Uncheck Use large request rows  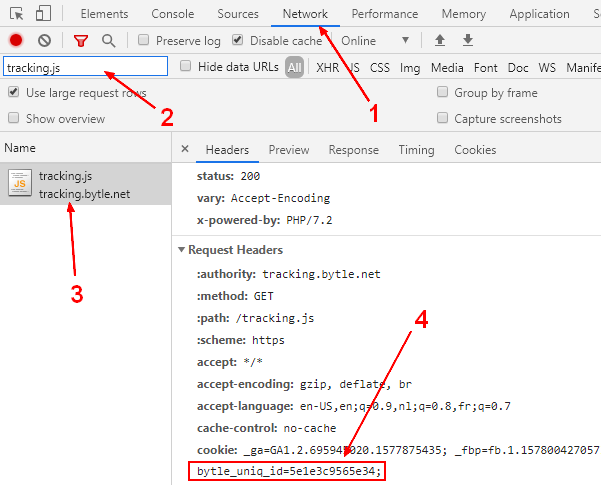click(13, 92)
